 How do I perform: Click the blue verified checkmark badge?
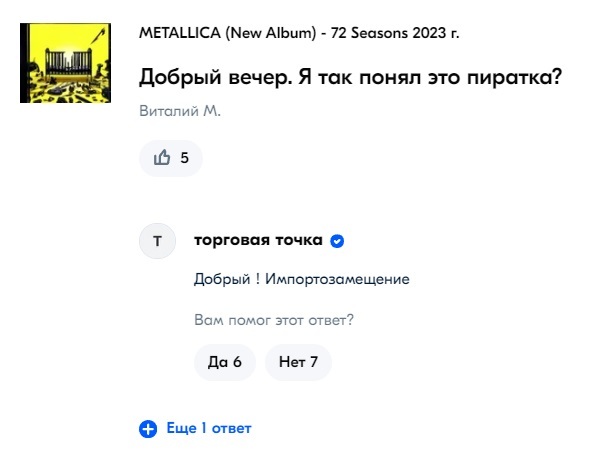pos(338,241)
